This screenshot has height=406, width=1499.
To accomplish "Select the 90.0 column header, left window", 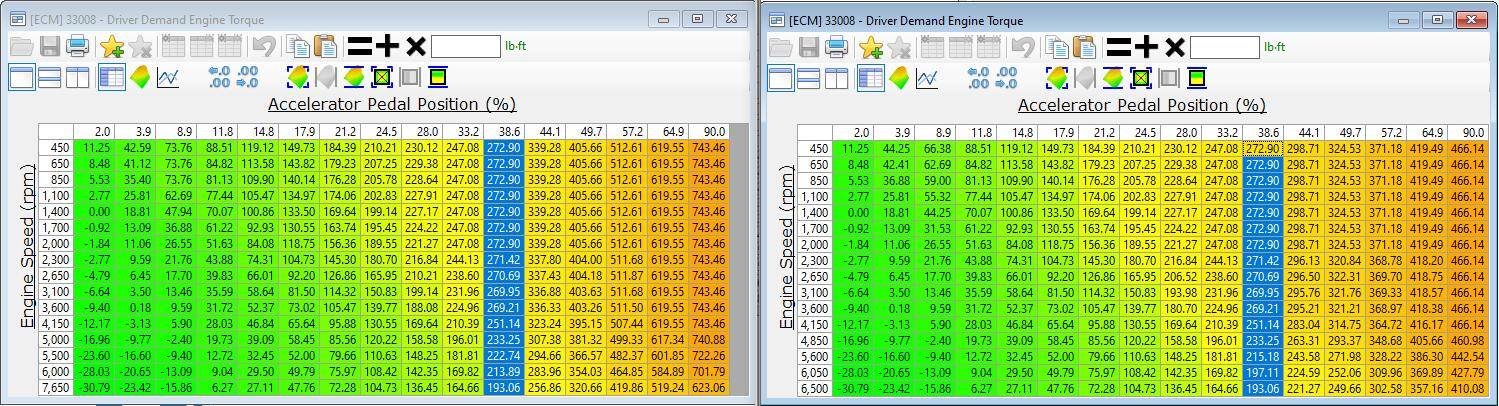I will tap(709, 132).
